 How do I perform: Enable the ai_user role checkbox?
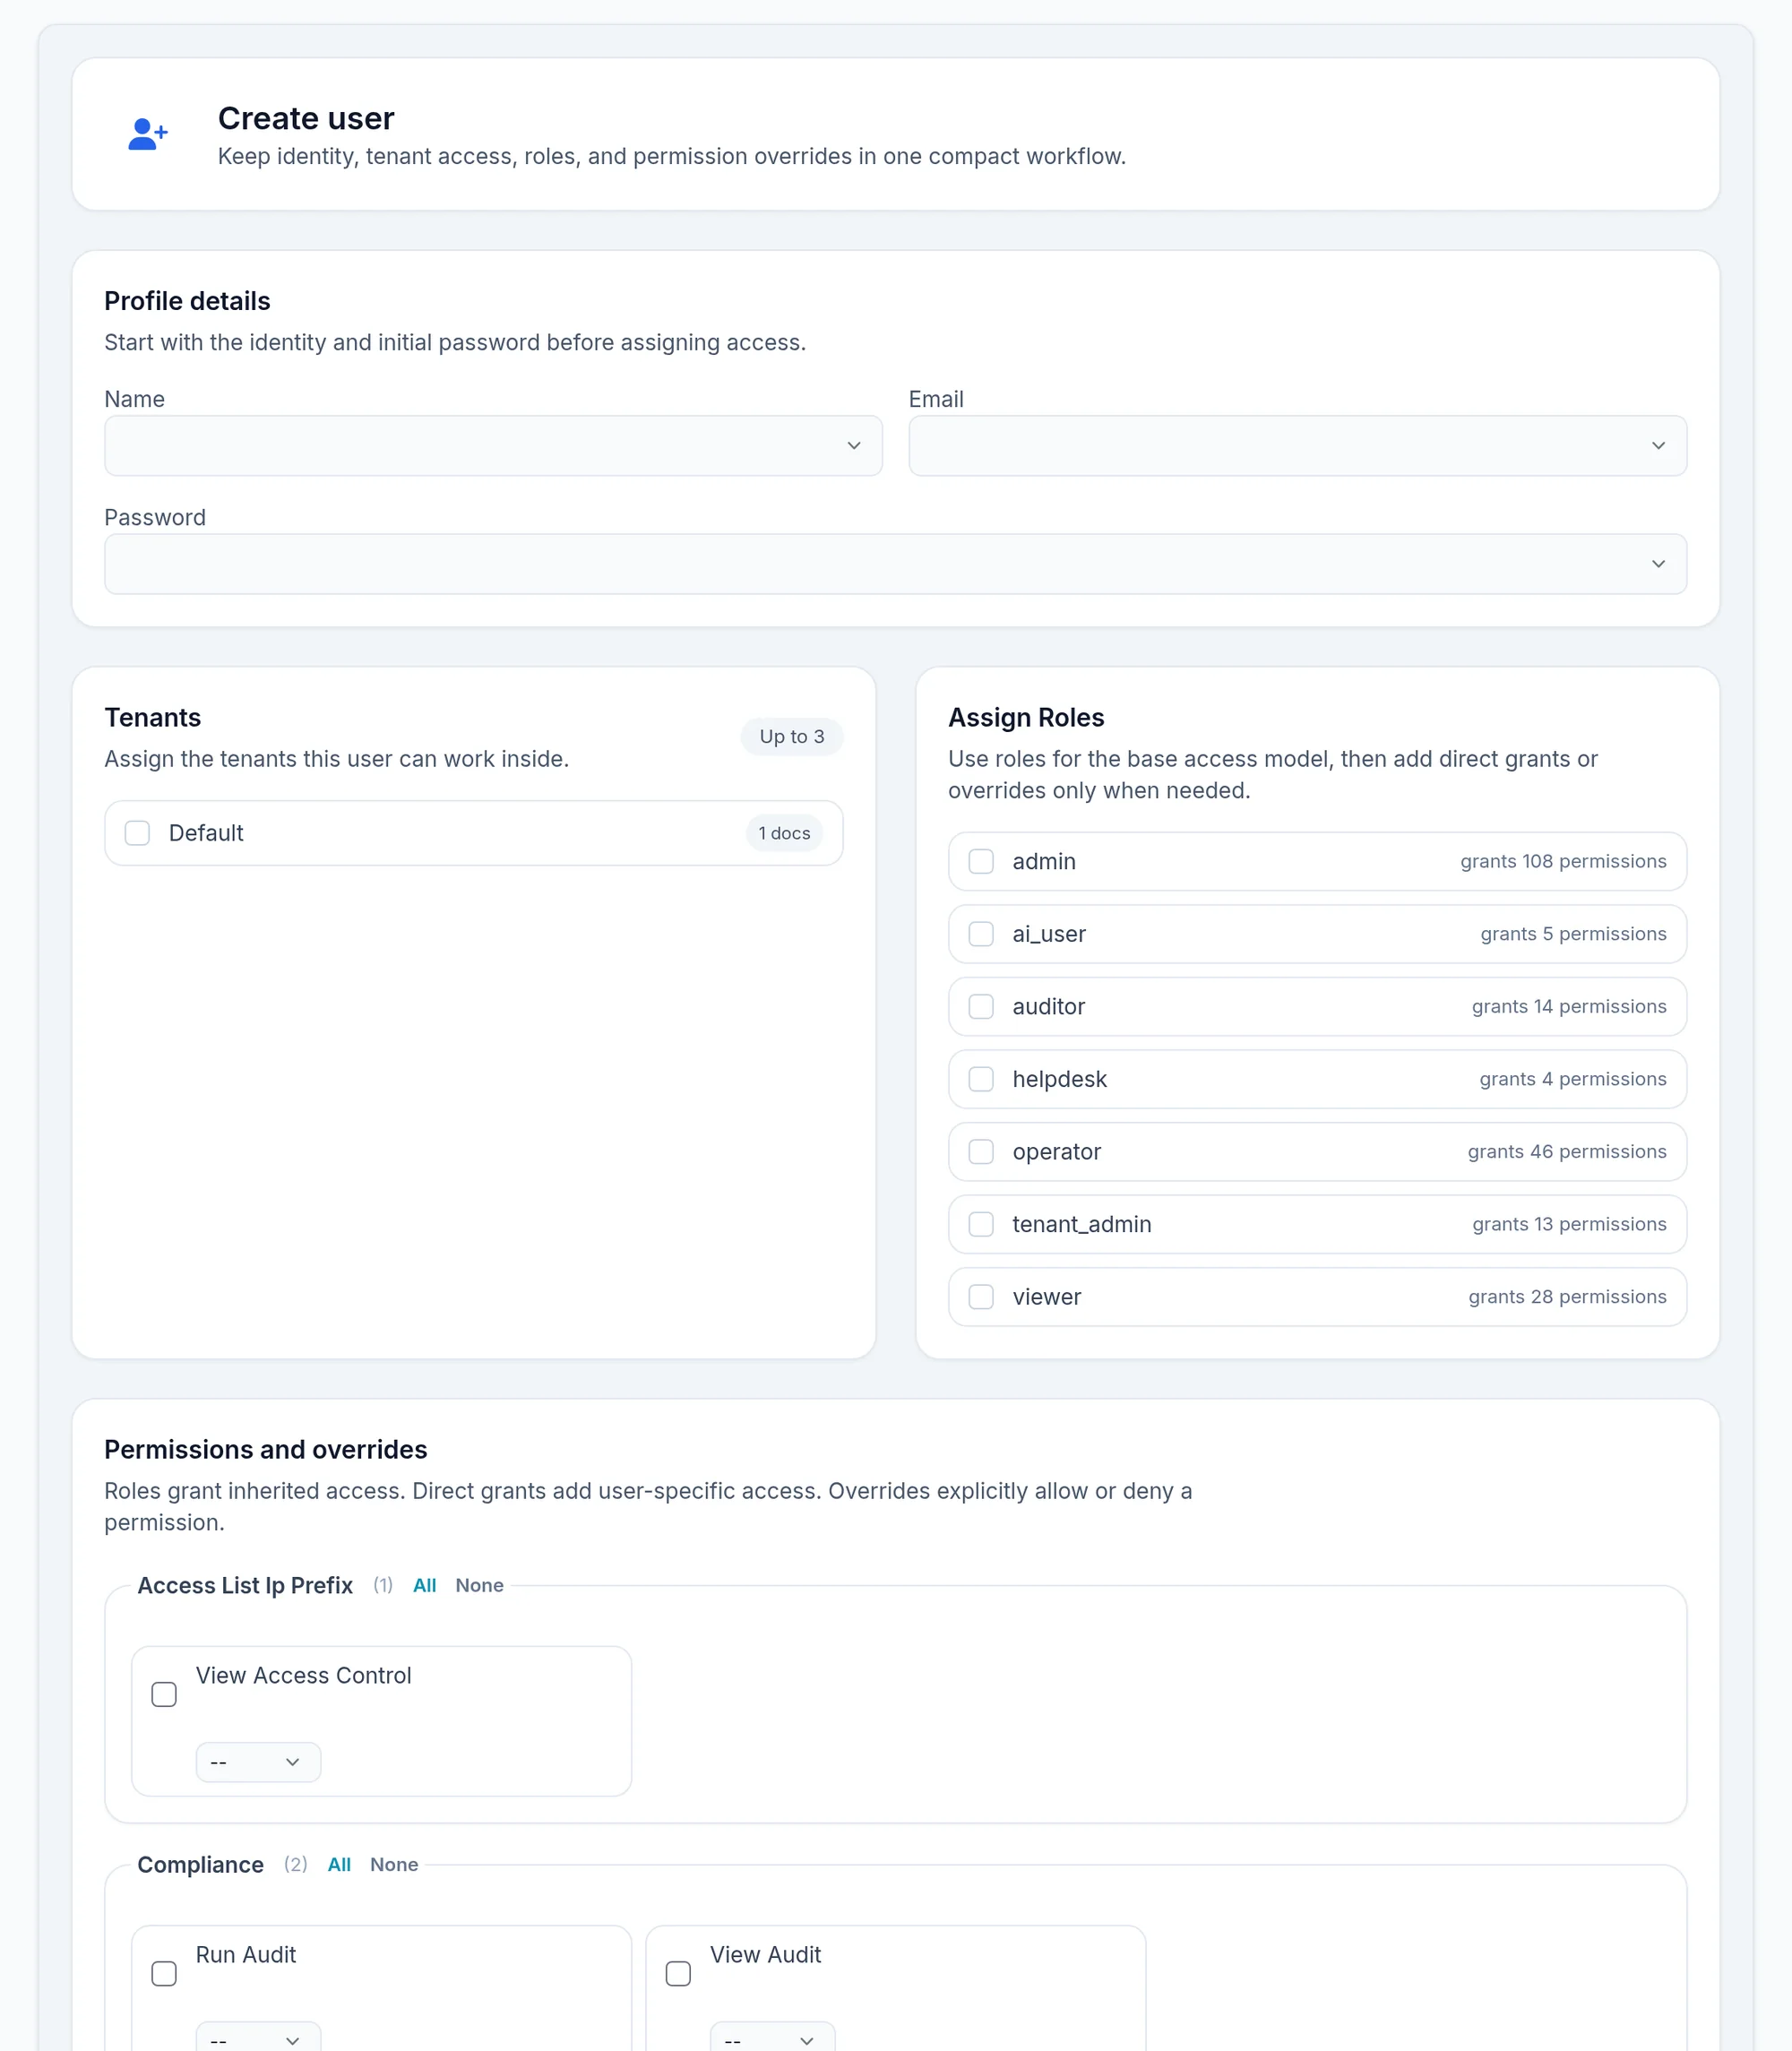tap(981, 934)
